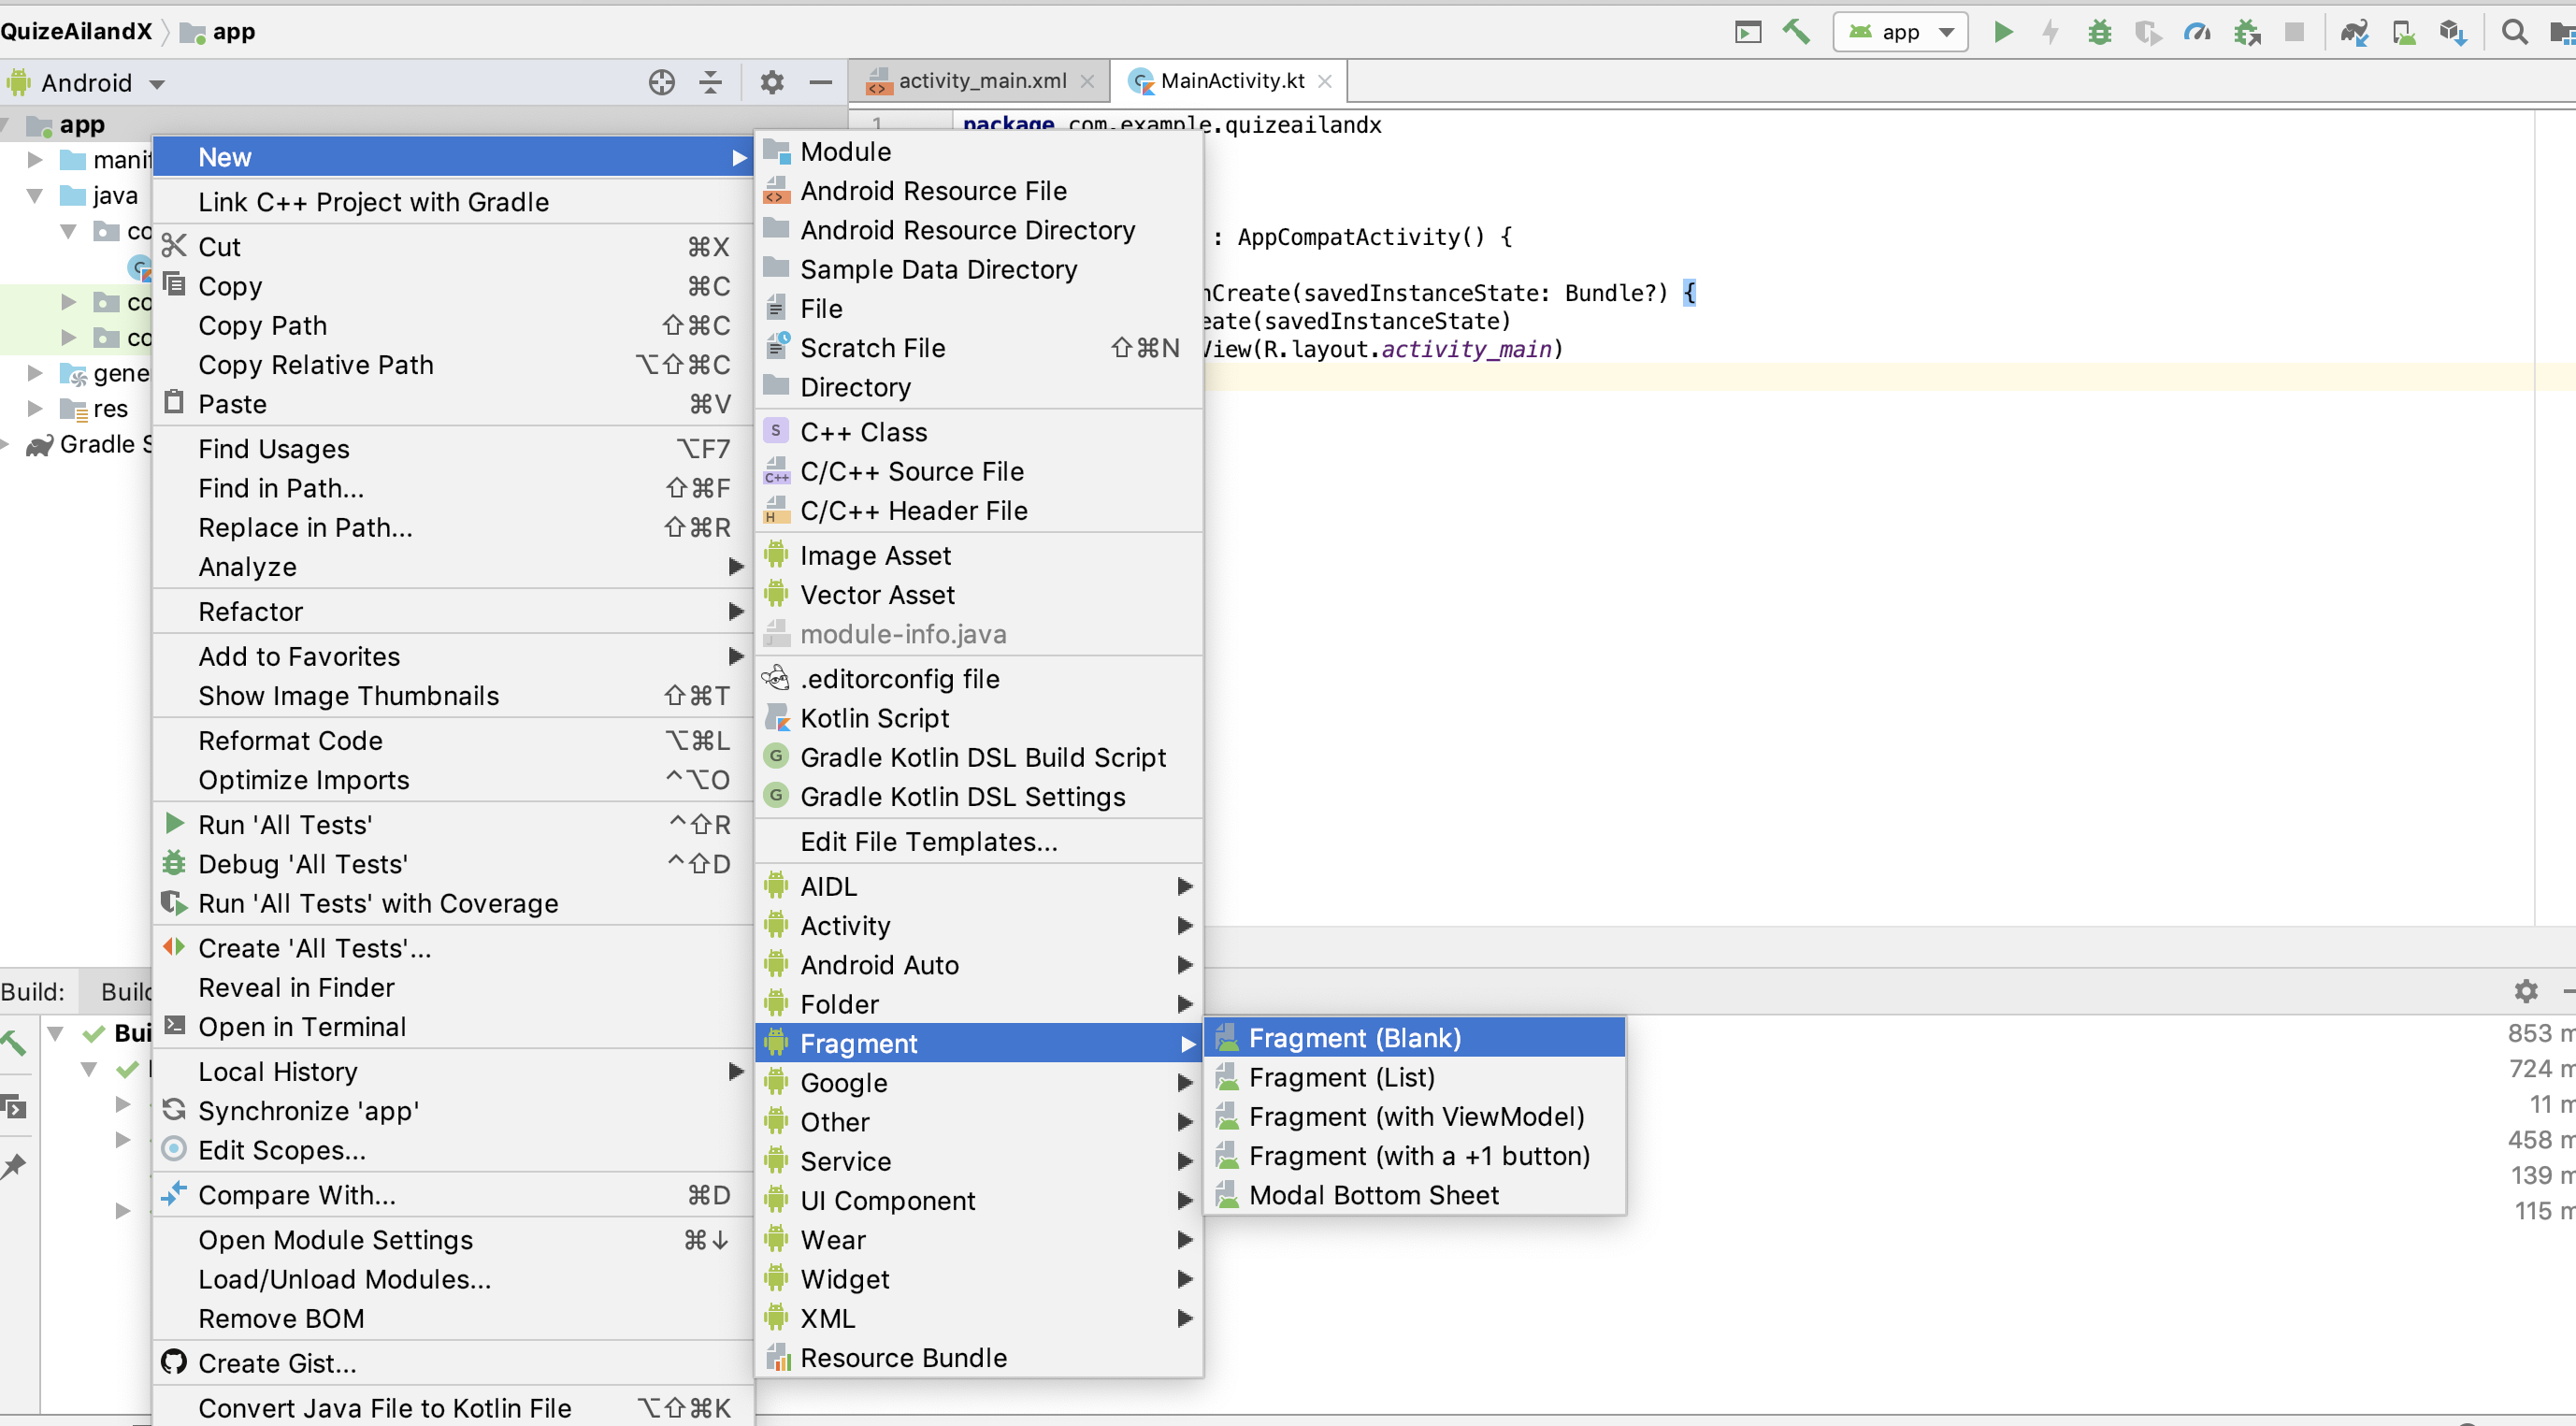Select Vector Asset option

coord(979,594)
